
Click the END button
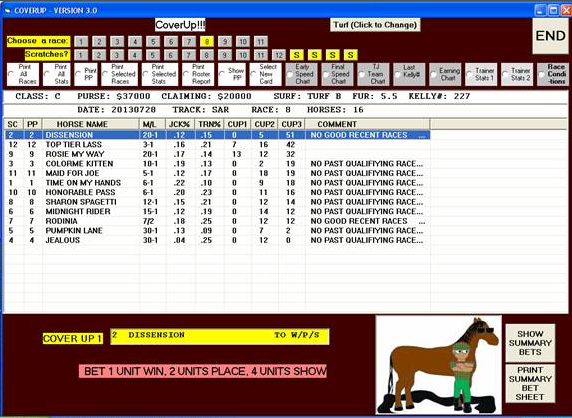pos(550,36)
